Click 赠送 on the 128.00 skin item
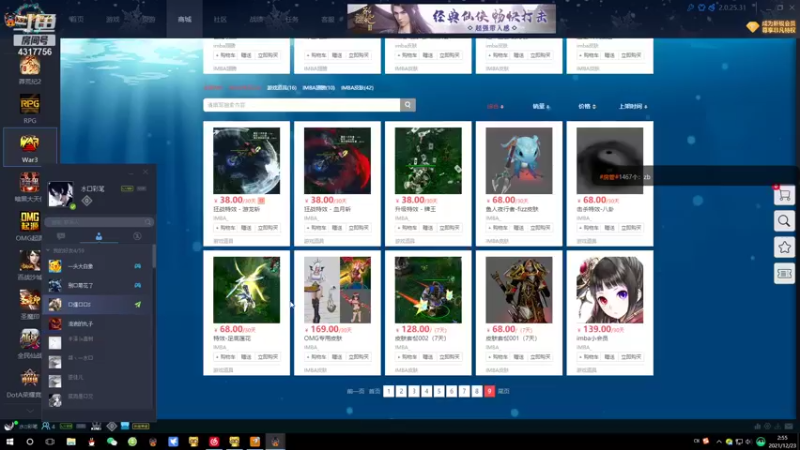This screenshot has height=450, width=800. coord(428,357)
